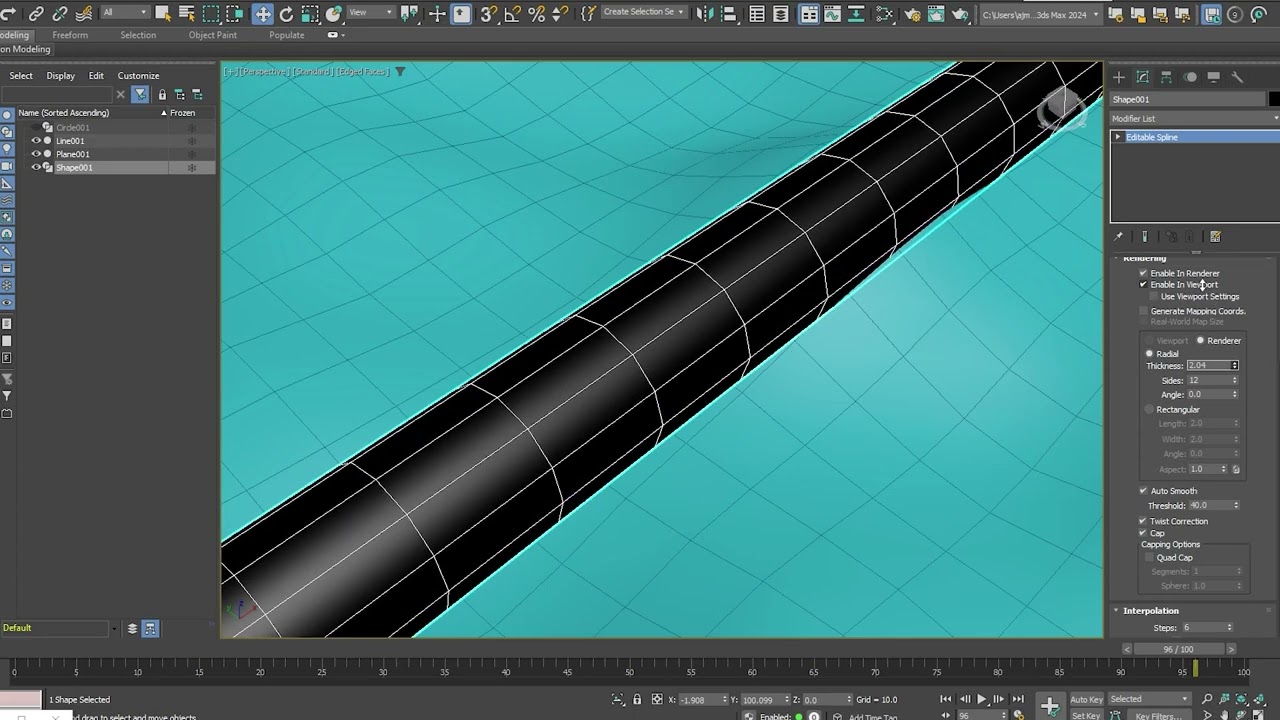Click the time slider 96 / 100 handle
Image resolution: width=1280 pixels, height=720 pixels.
pyautogui.click(x=1178, y=649)
